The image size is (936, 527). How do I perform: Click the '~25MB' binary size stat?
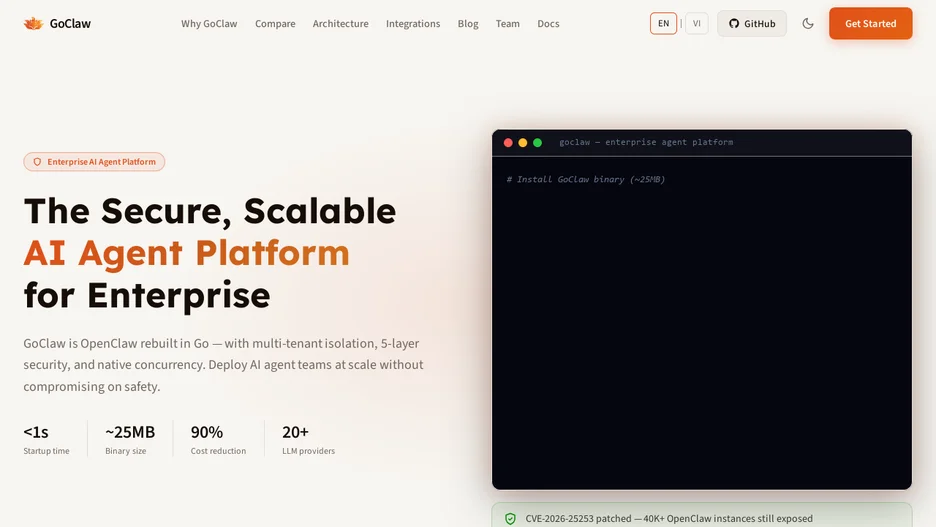130,432
